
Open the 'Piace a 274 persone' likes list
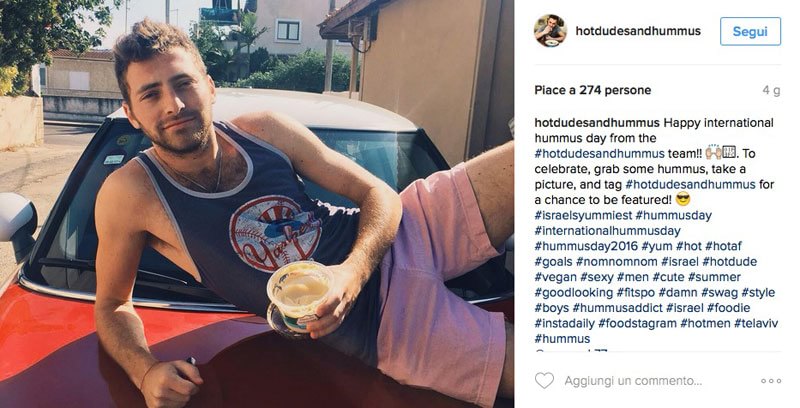592,90
